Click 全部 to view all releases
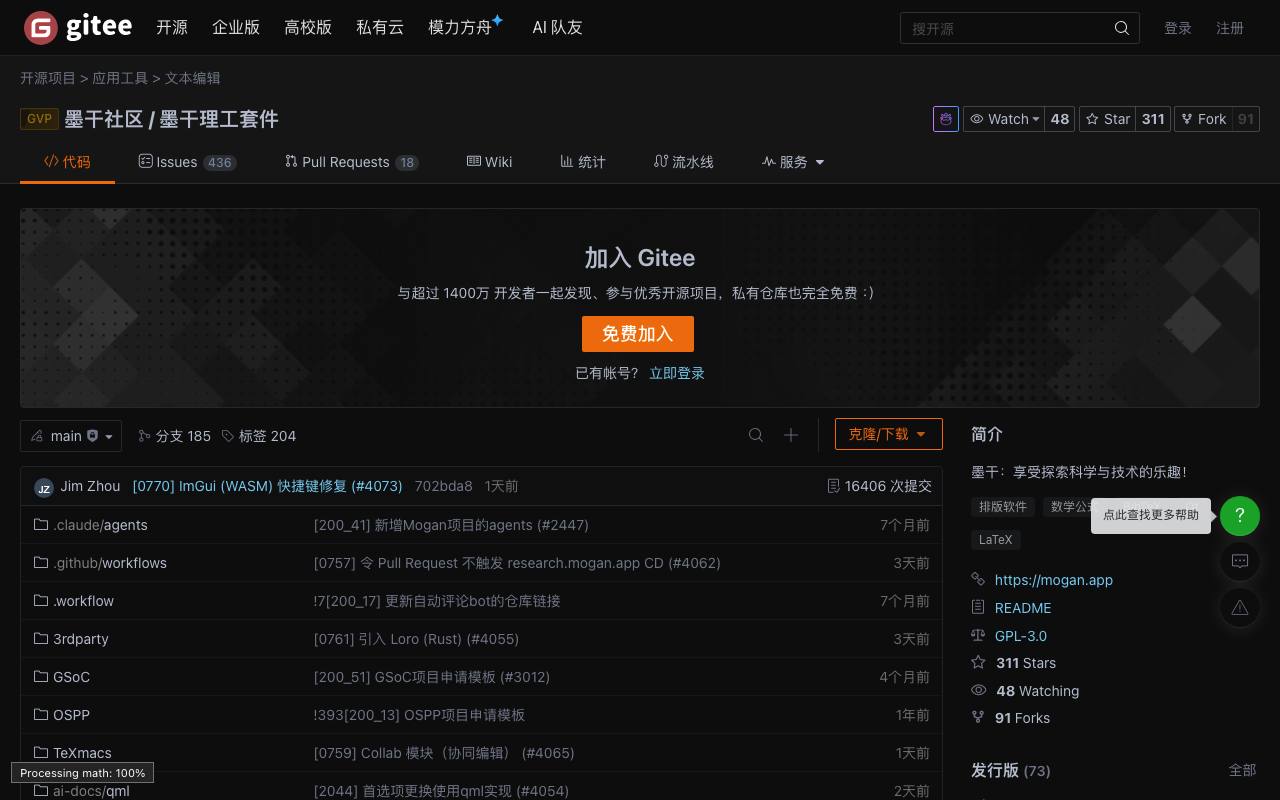Viewport: 1280px width, 800px height. tap(1242, 770)
